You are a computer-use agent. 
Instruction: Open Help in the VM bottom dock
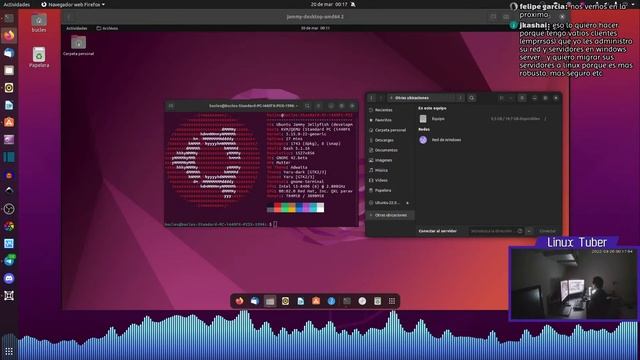coord(331,301)
